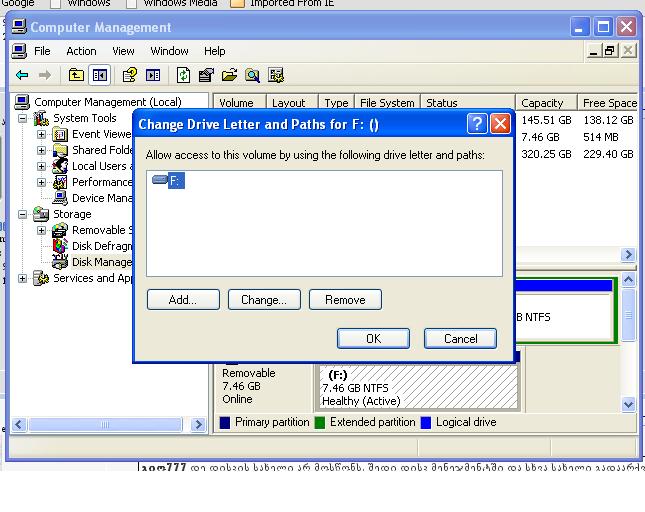This screenshot has height=512, width=645.
Task: Click the Properties toolbar icon
Action: [x=206, y=75]
